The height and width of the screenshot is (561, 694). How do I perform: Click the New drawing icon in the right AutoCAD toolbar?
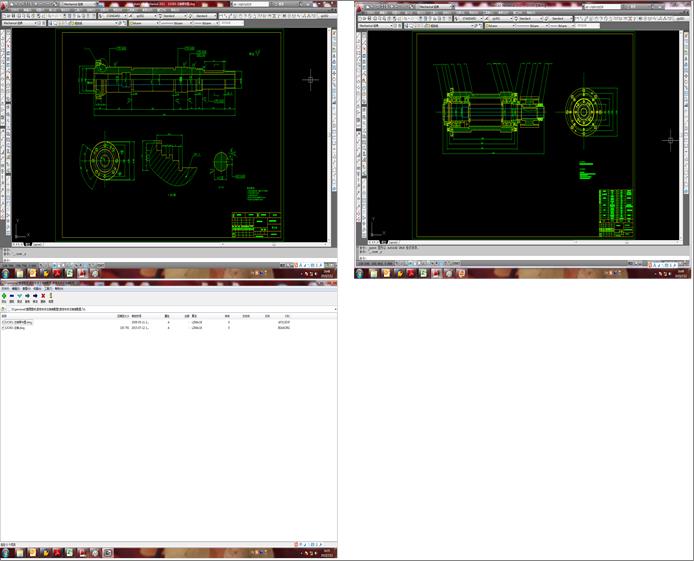click(x=361, y=19)
